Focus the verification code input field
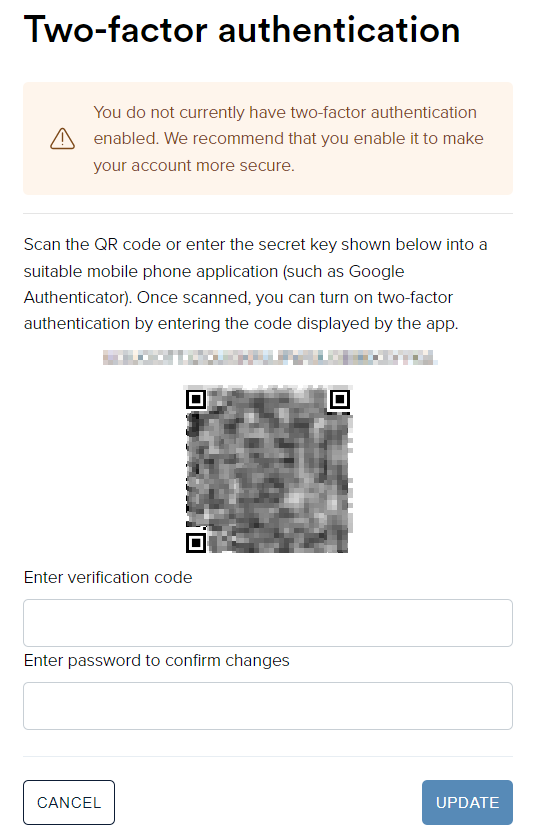This screenshot has width=540, height=834. pyautogui.click(x=268, y=623)
